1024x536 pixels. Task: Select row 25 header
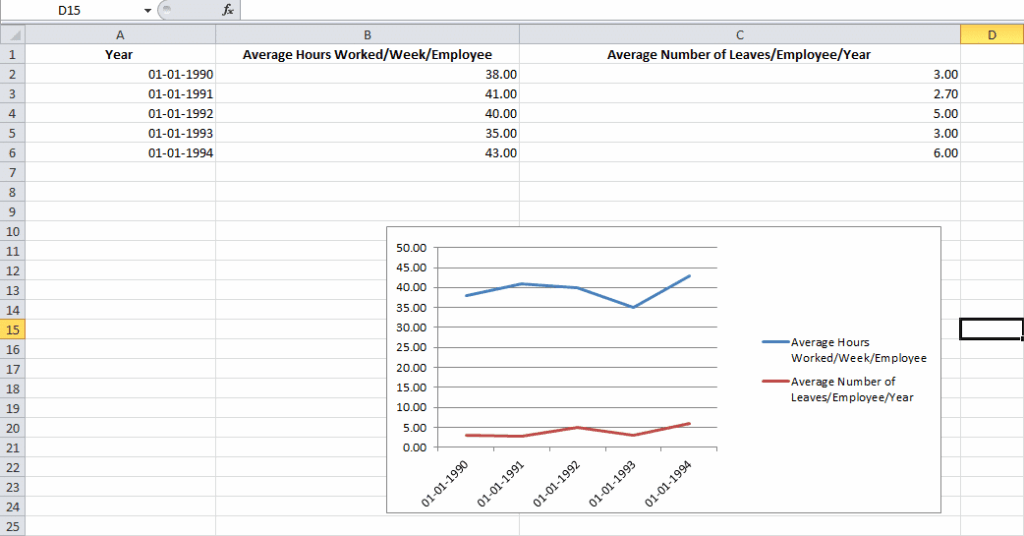click(x=12, y=526)
